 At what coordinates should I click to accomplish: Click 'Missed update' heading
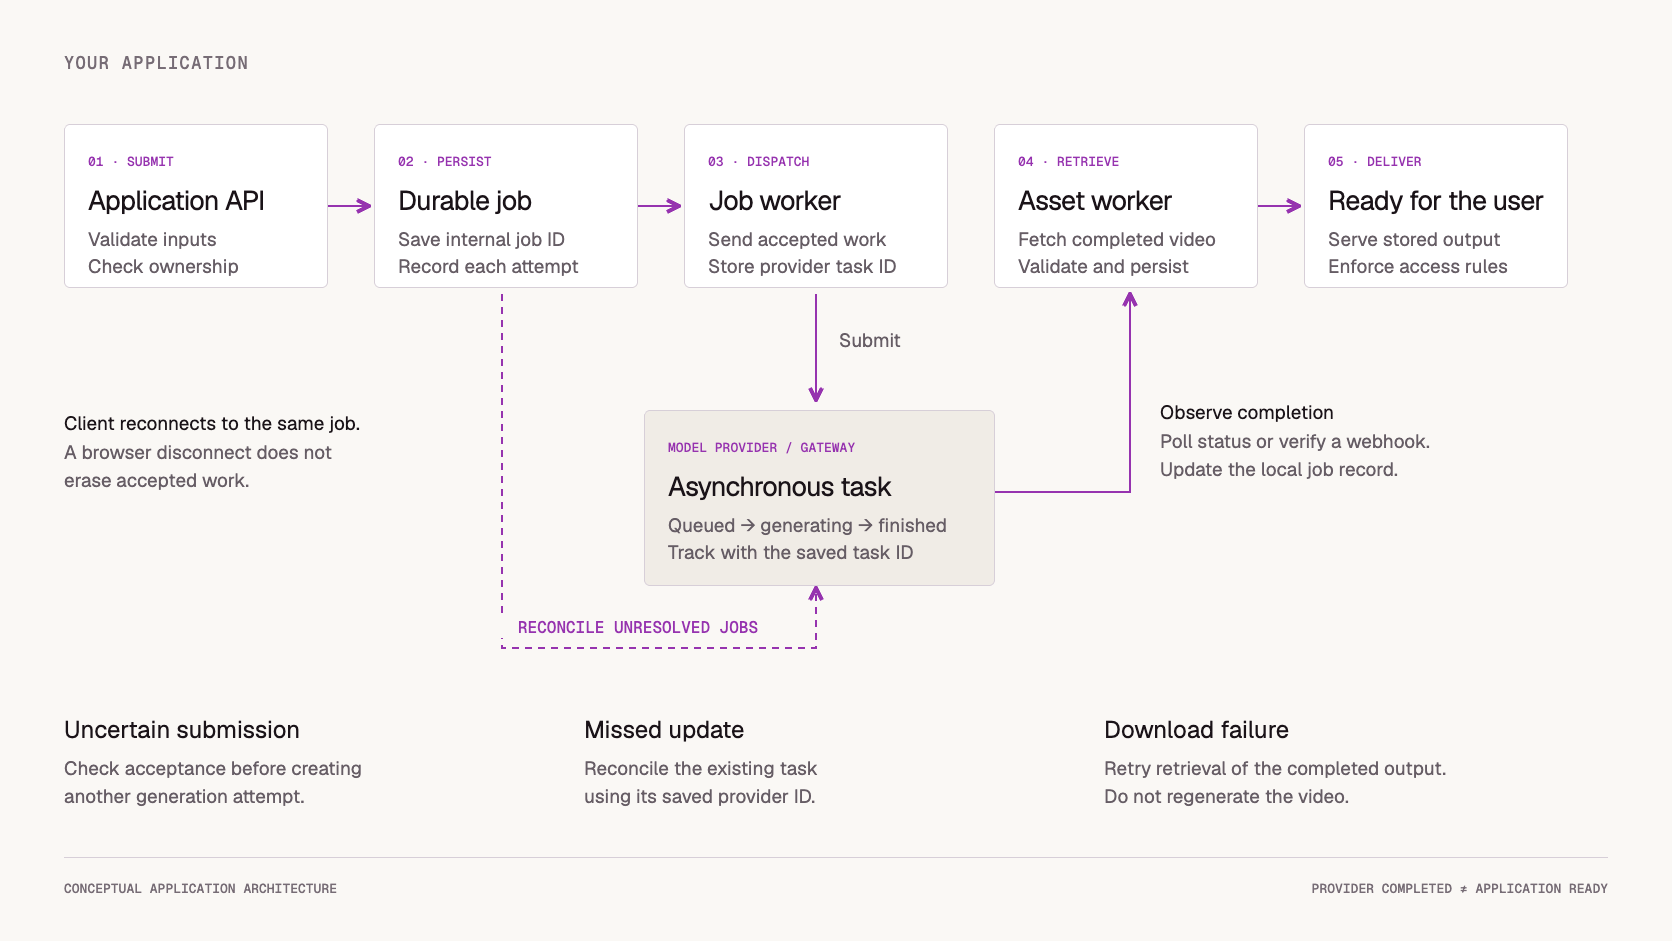pos(664,730)
